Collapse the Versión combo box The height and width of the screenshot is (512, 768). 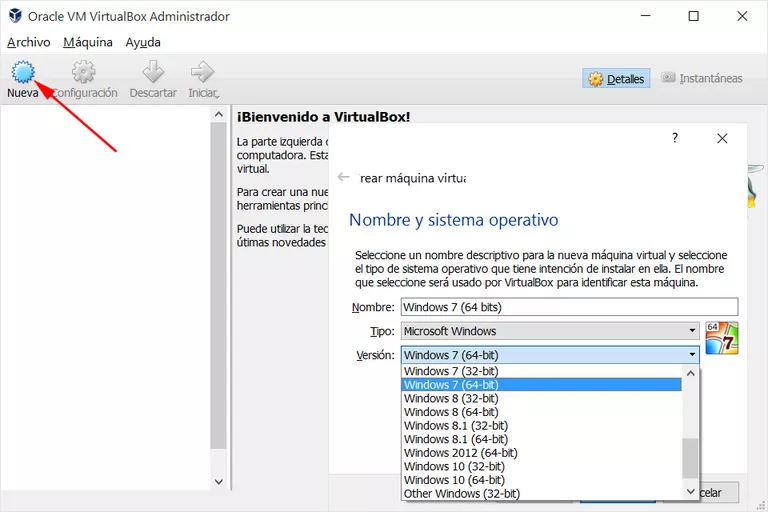(550, 355)
